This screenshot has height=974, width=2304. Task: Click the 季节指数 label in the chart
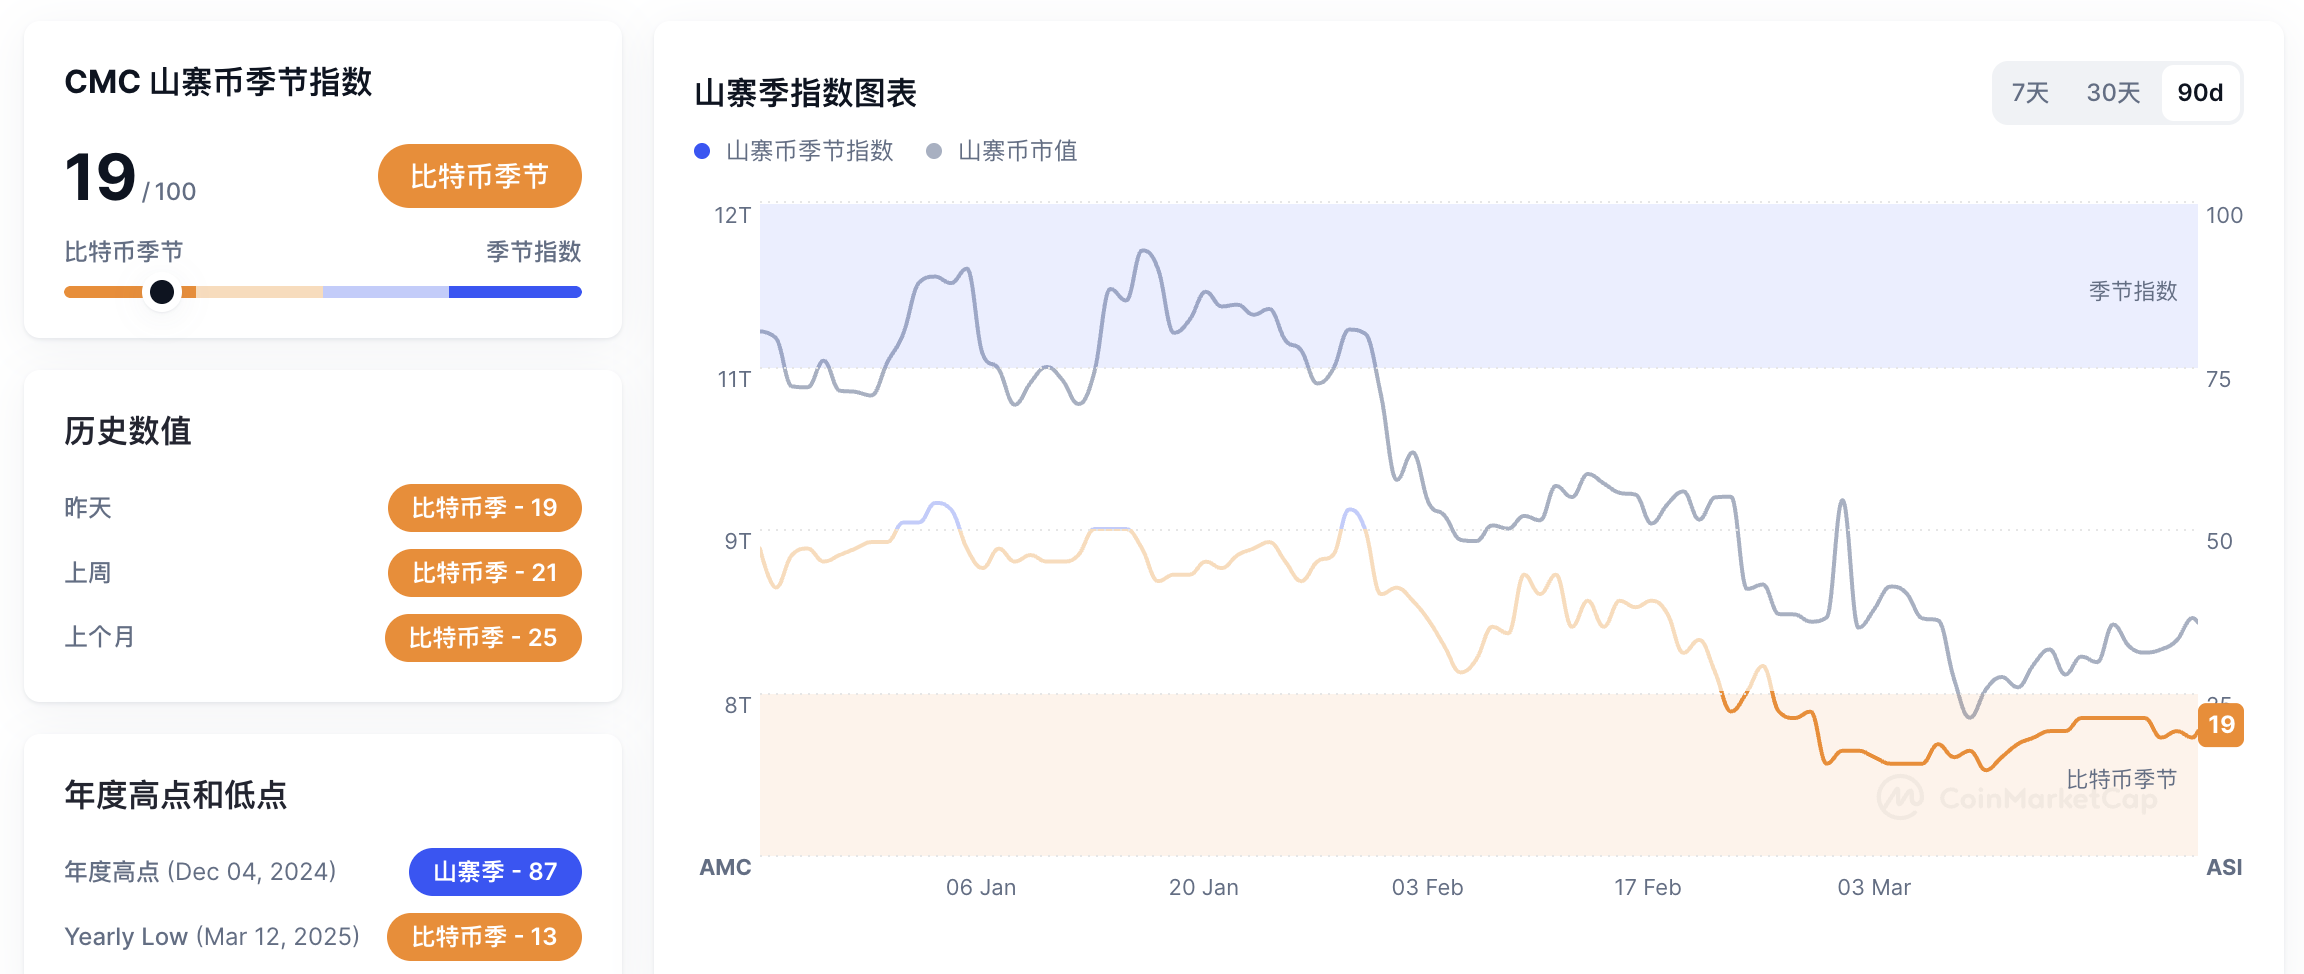[2131, 291]
